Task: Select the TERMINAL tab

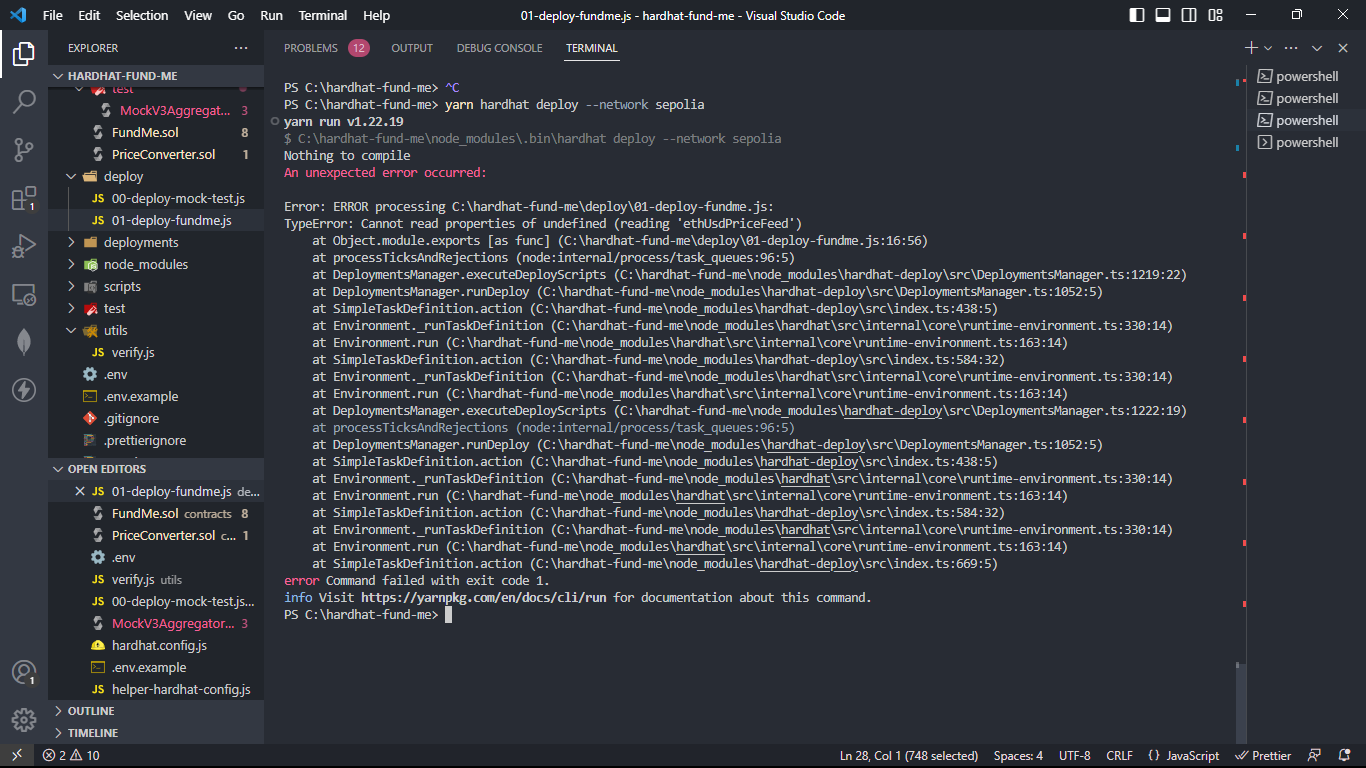Action: 592,48
